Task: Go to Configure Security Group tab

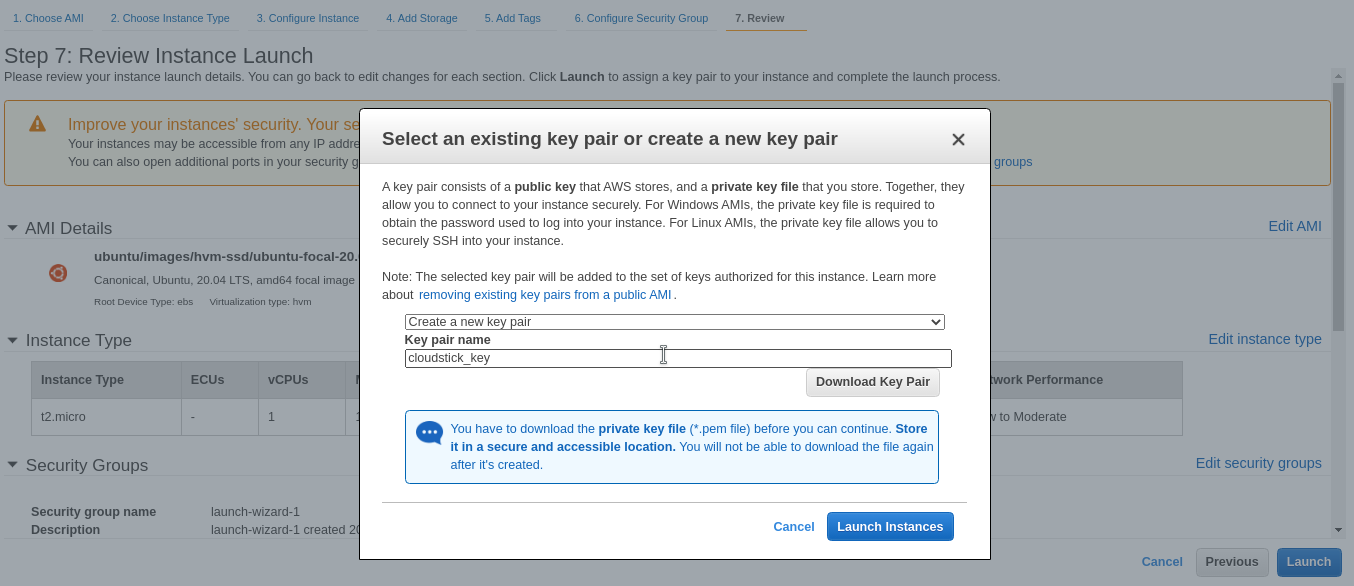Action: pyautogui.click(x=641, y=18)
